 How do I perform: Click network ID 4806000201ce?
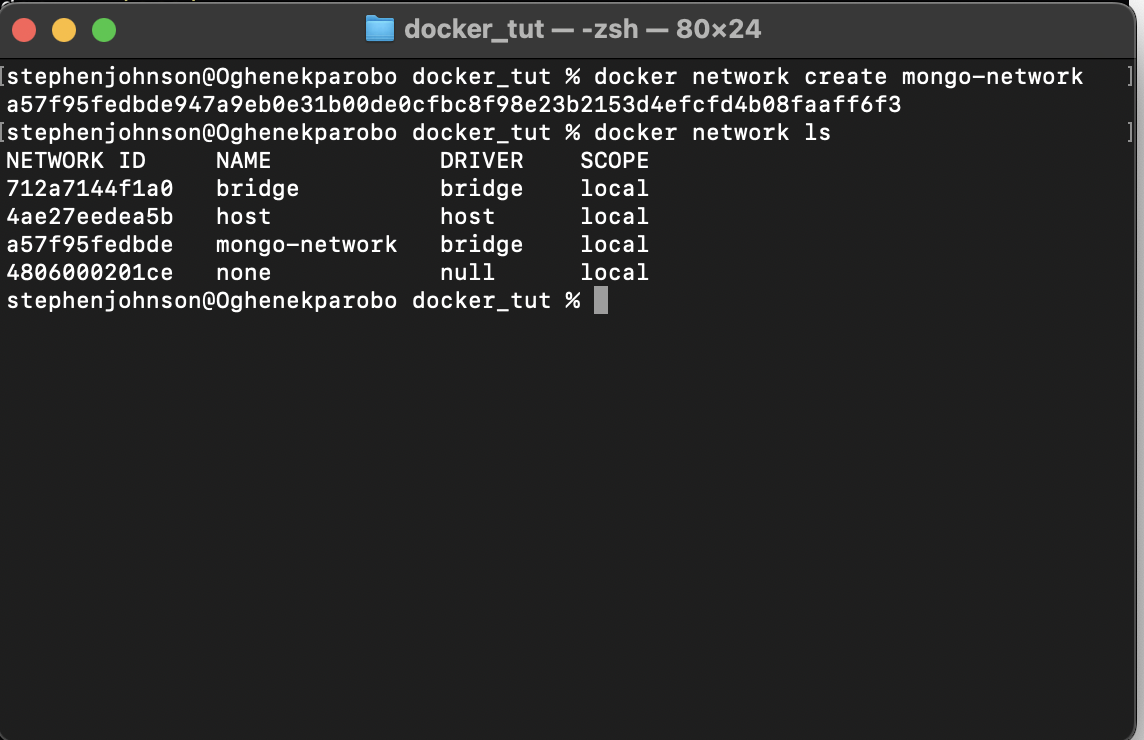90,273
